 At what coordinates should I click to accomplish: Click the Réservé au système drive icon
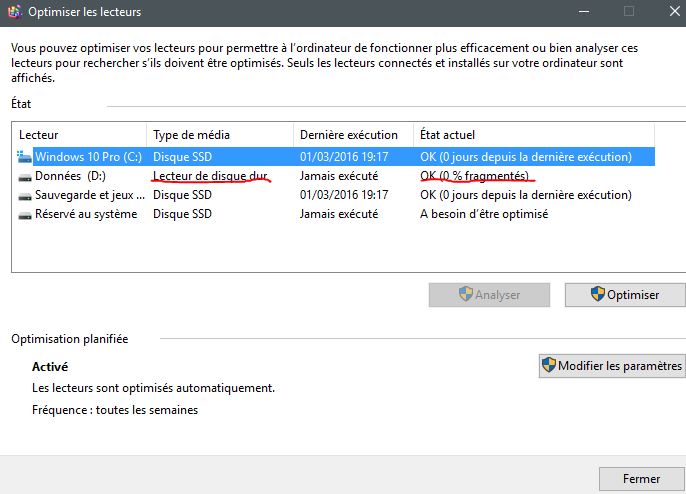pyautogui.click(x=25, y=214)
